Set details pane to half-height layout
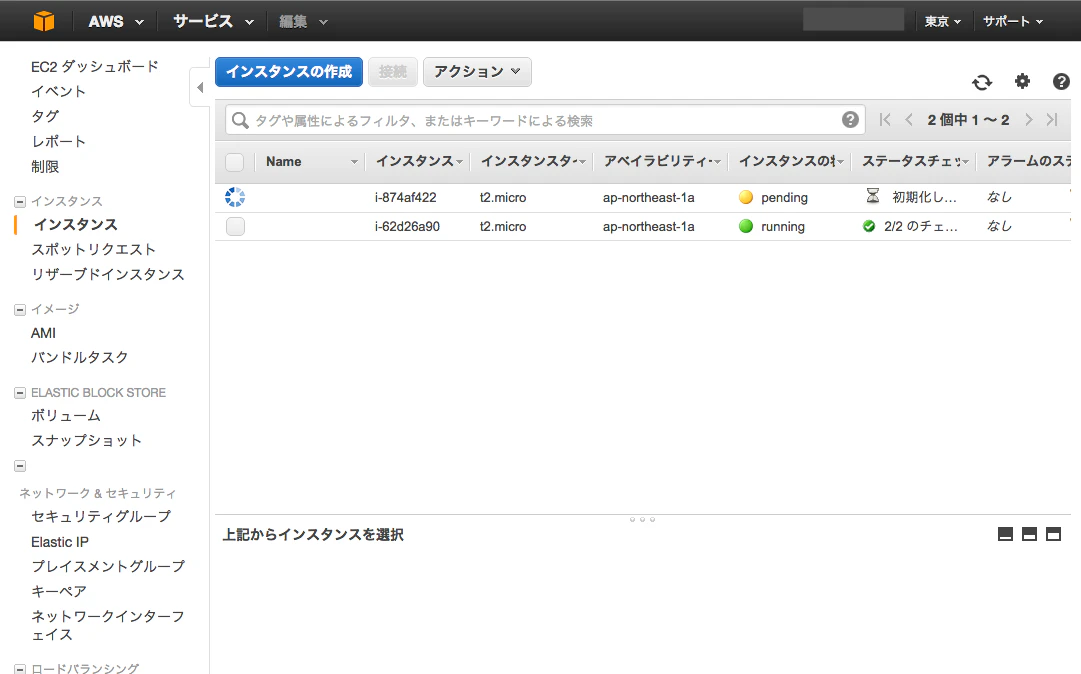This screenshot has height=674, width=1081. pos(1029,534)
